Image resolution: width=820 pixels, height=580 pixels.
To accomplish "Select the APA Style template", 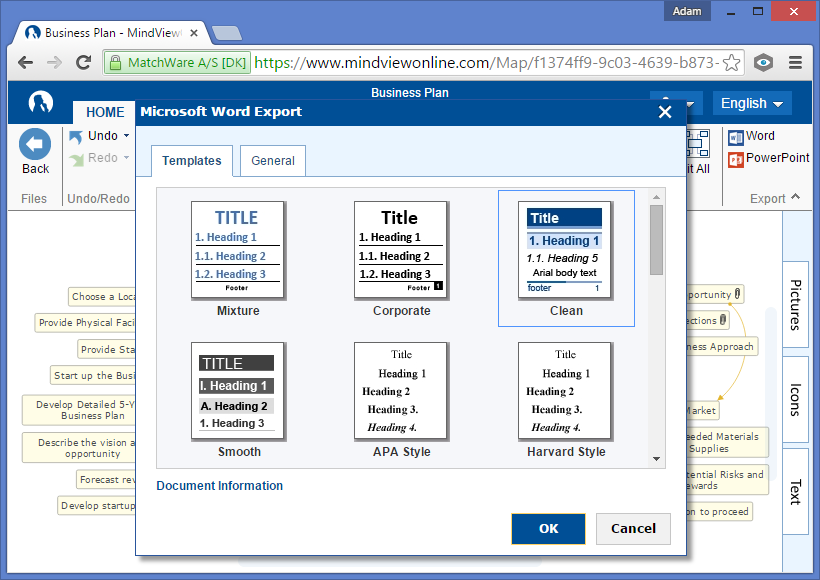I will tap(401, 391).
